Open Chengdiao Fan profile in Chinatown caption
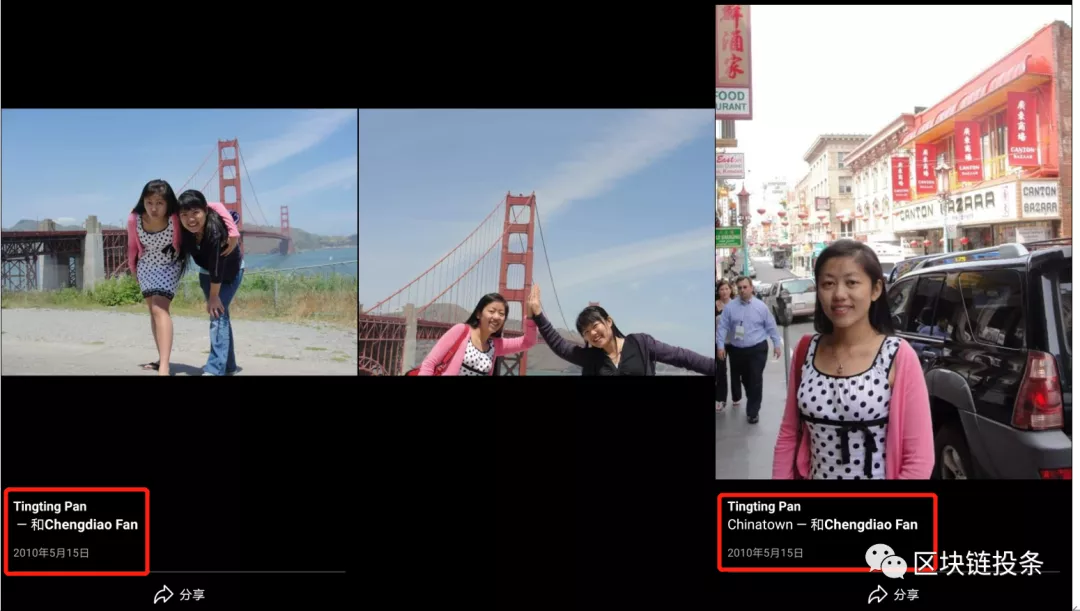This screenshot has width=1080, height=611. 871,525
